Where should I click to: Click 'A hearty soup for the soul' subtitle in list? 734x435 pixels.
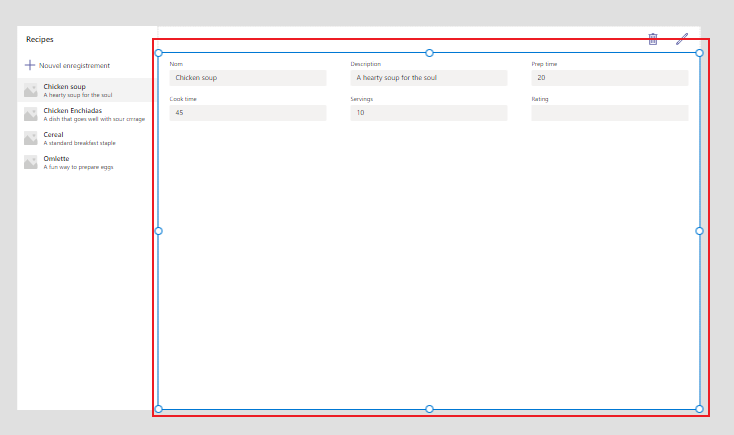point(78,95)
